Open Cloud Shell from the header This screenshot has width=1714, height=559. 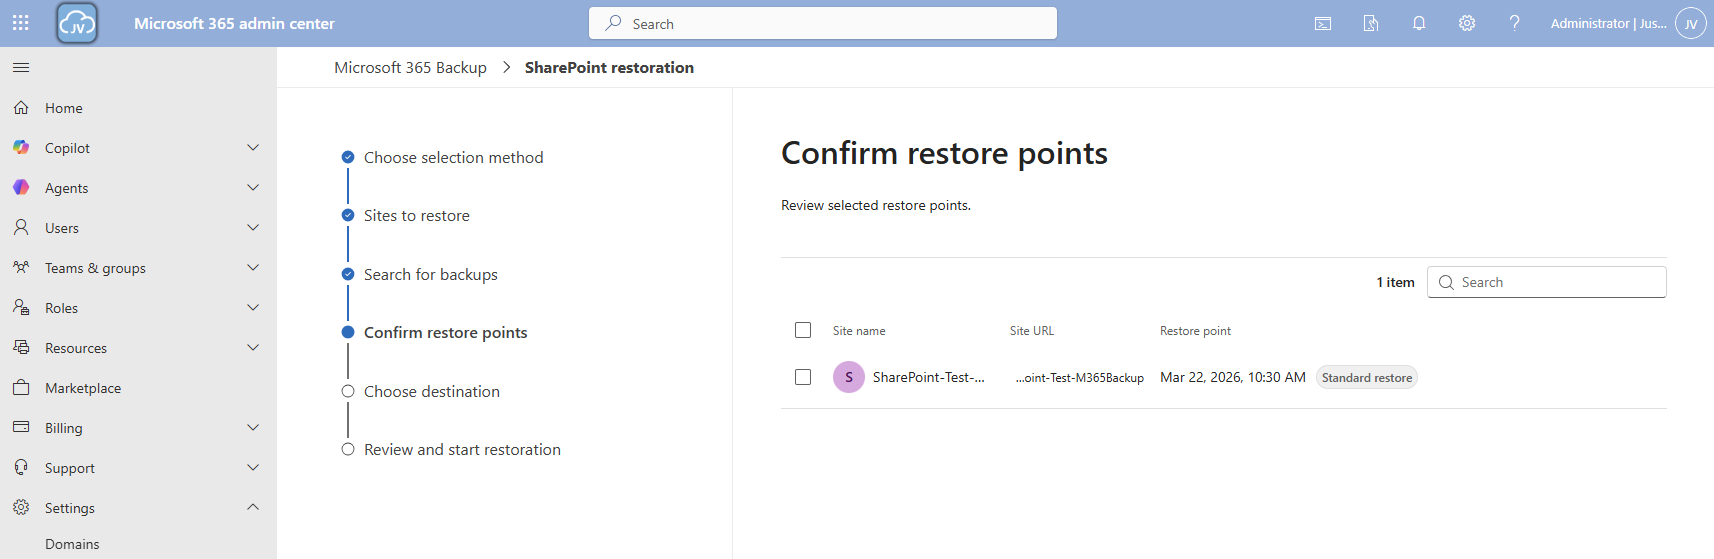1322,23
